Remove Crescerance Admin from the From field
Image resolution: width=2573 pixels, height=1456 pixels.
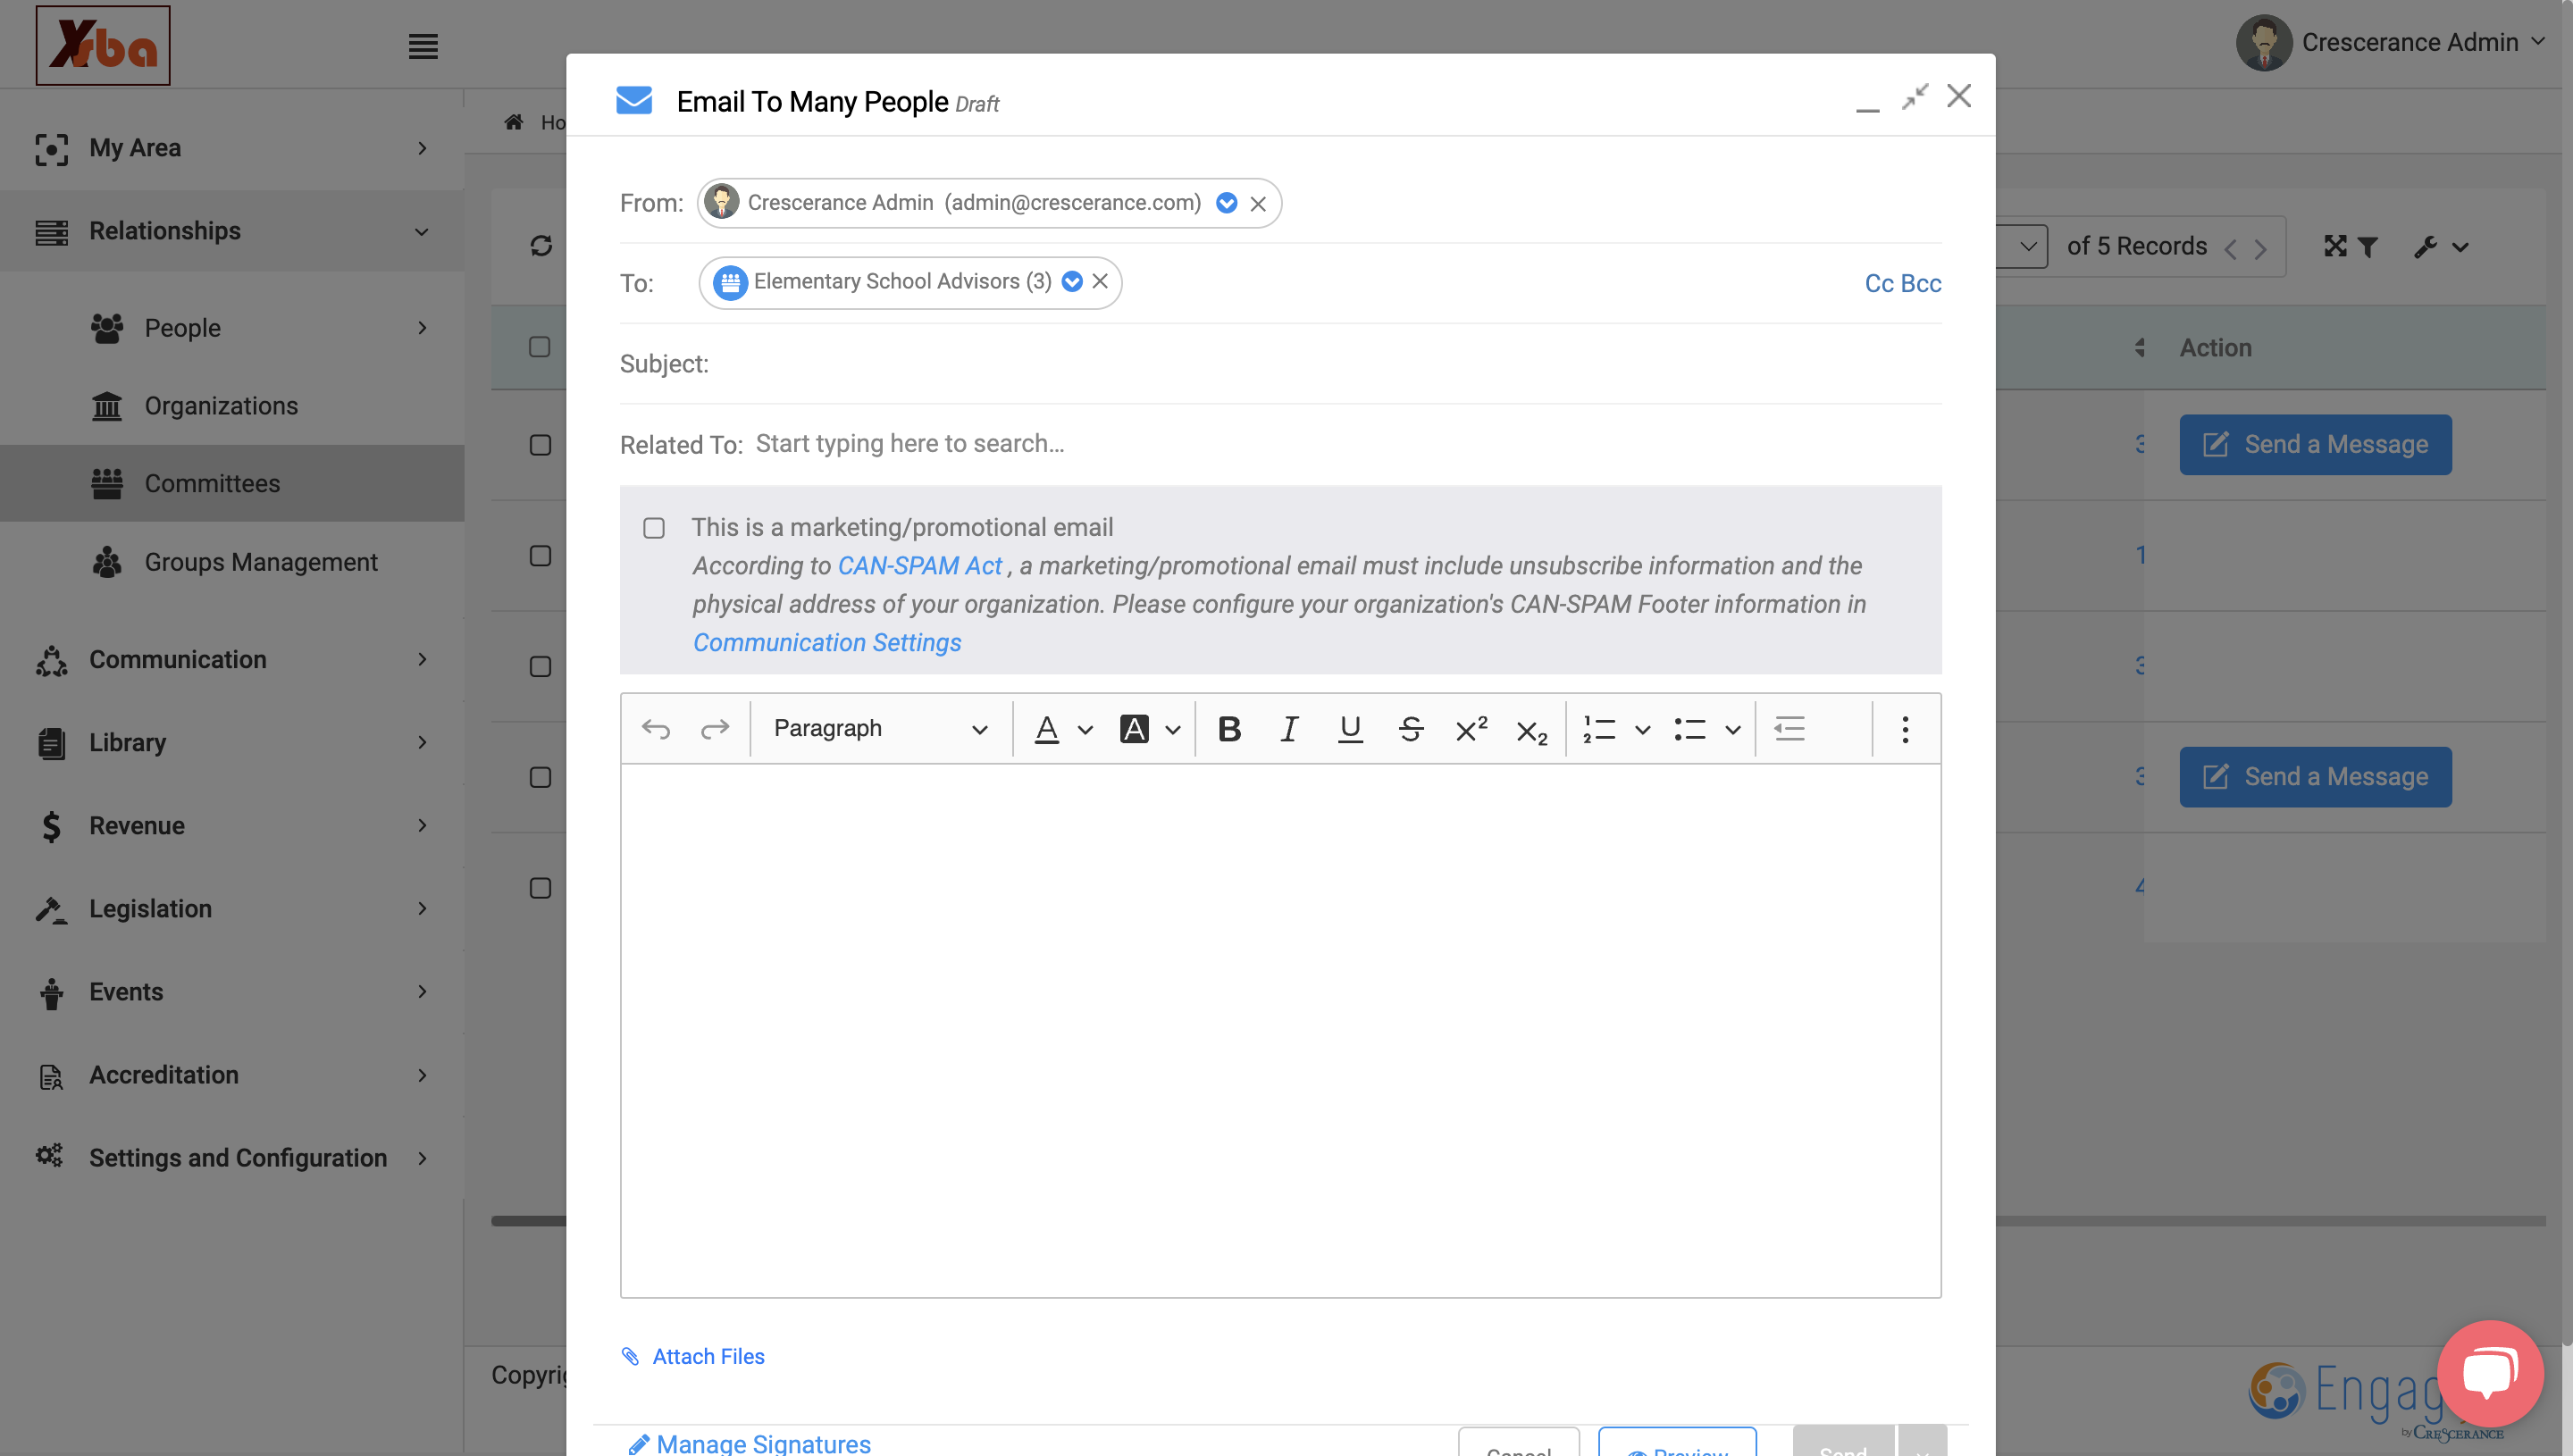pos(1258,204)
